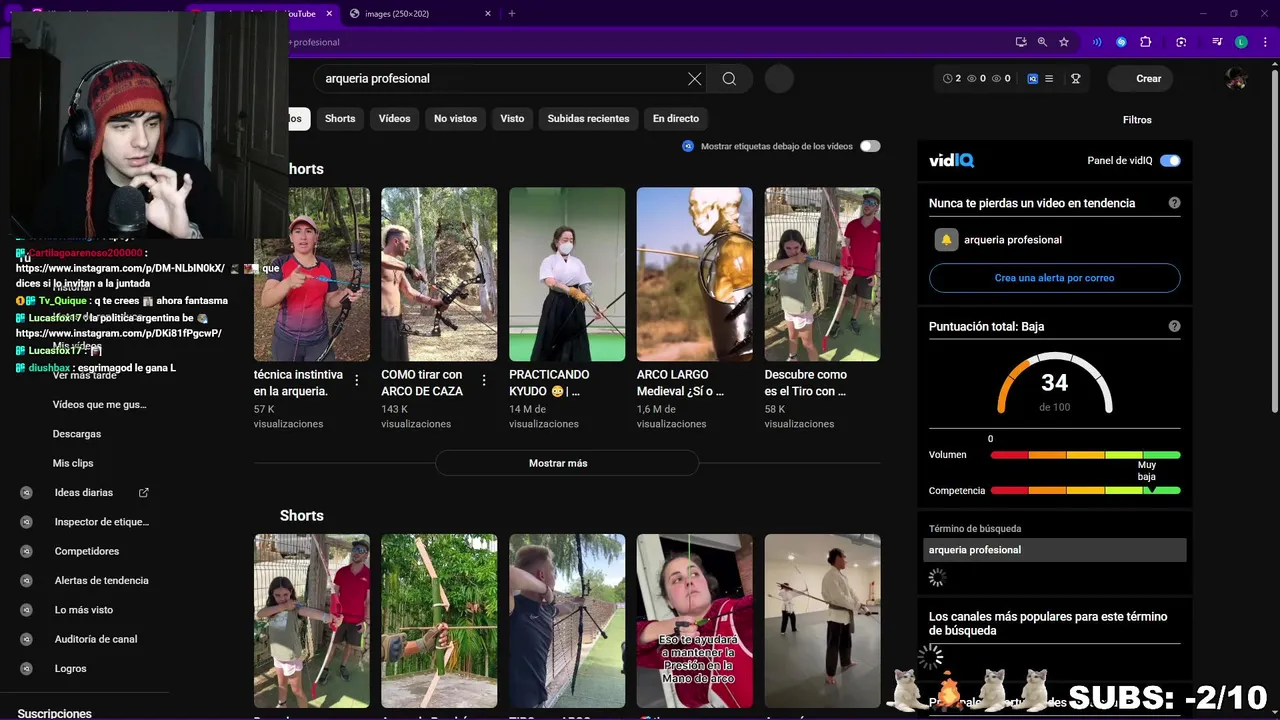
Task: Click the Chrome profile L avatar
Action: (1241, 42)
